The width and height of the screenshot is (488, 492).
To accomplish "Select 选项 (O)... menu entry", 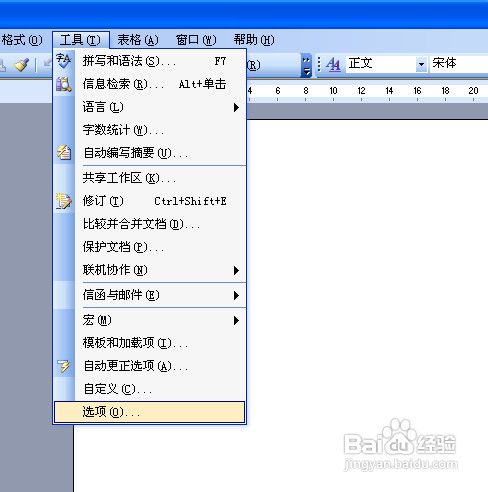I will pos(149,412).
